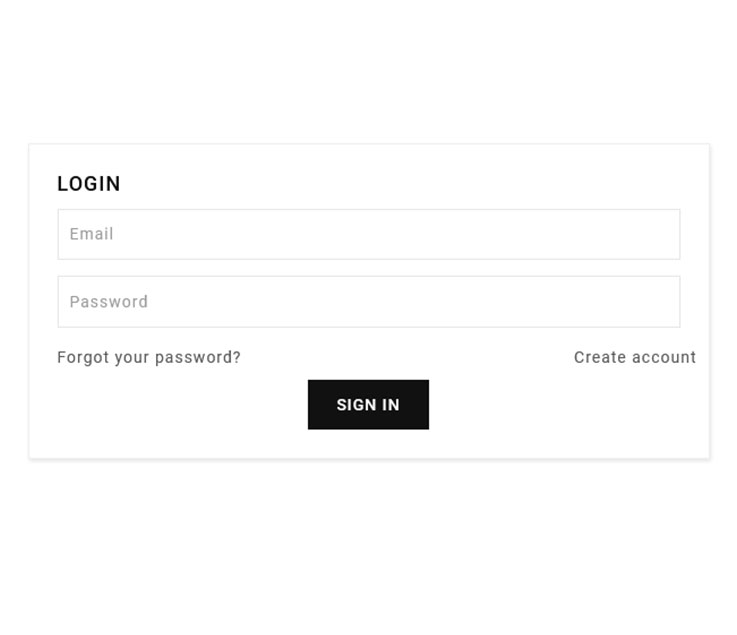Screen dimensions: 737x635
Task: Start password recovery via Forgot link
Action: pos(149,357)
